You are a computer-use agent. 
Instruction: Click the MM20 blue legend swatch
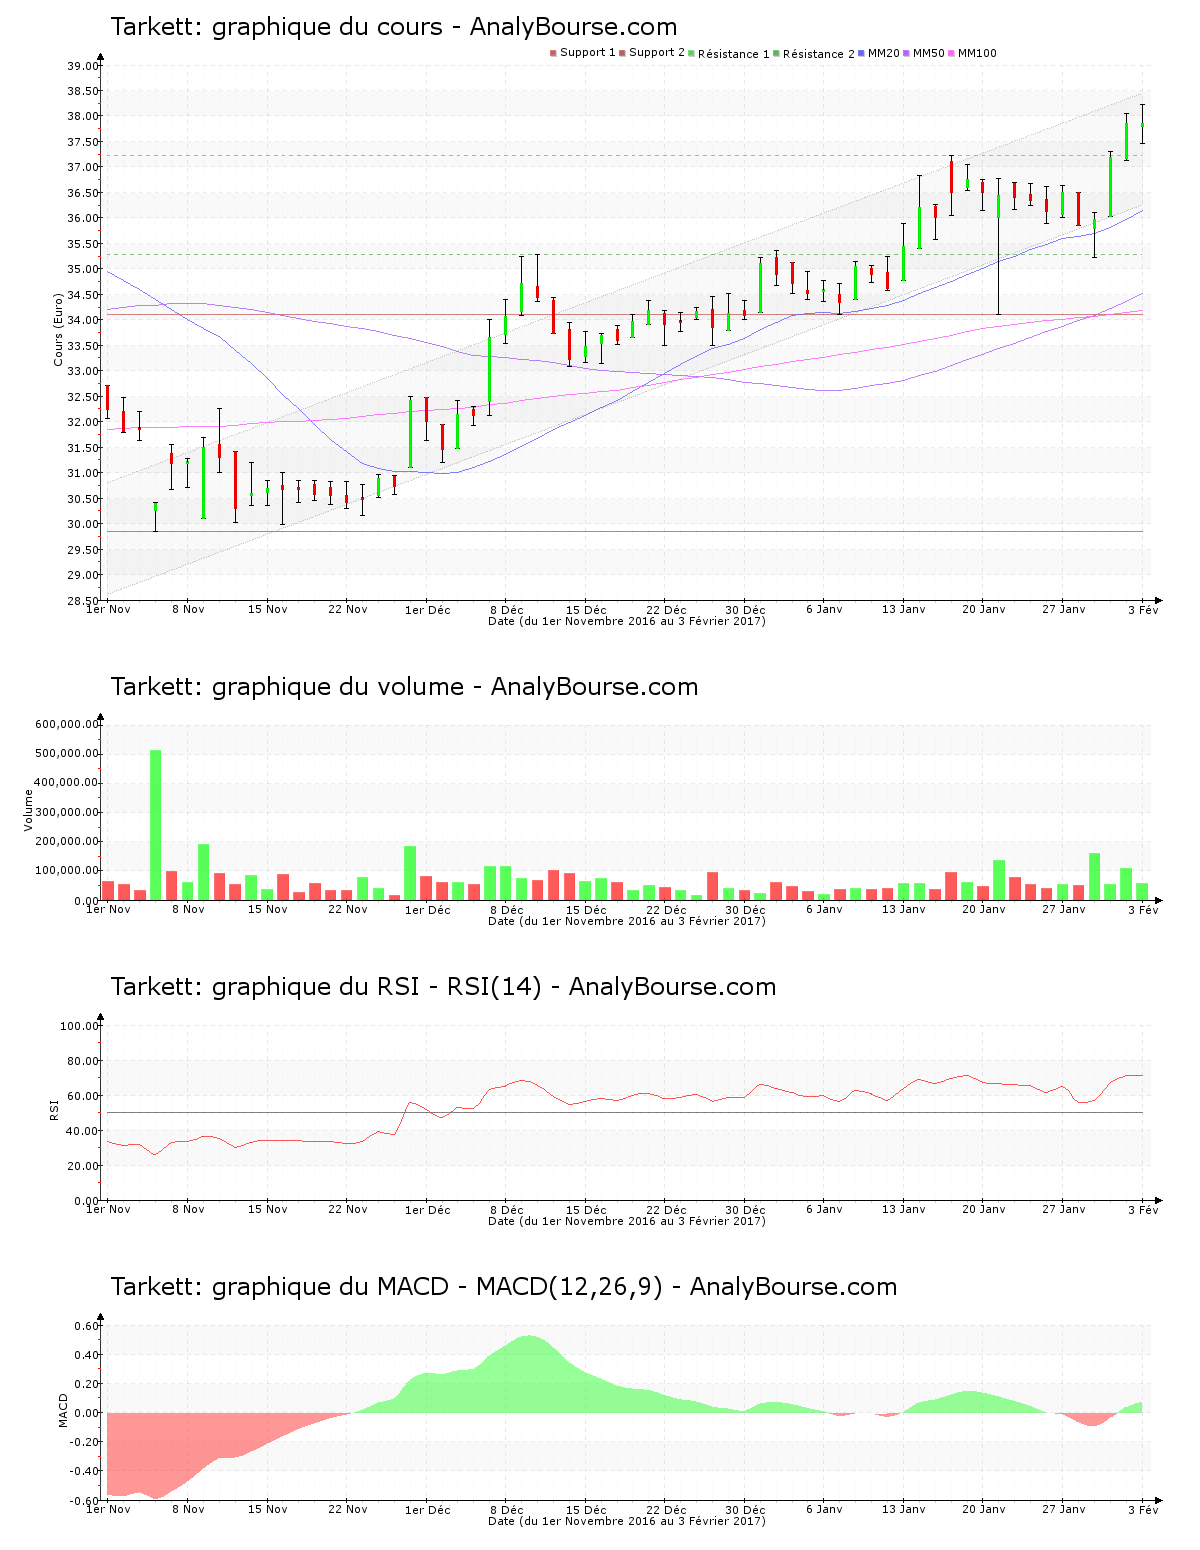coord(862,53)
